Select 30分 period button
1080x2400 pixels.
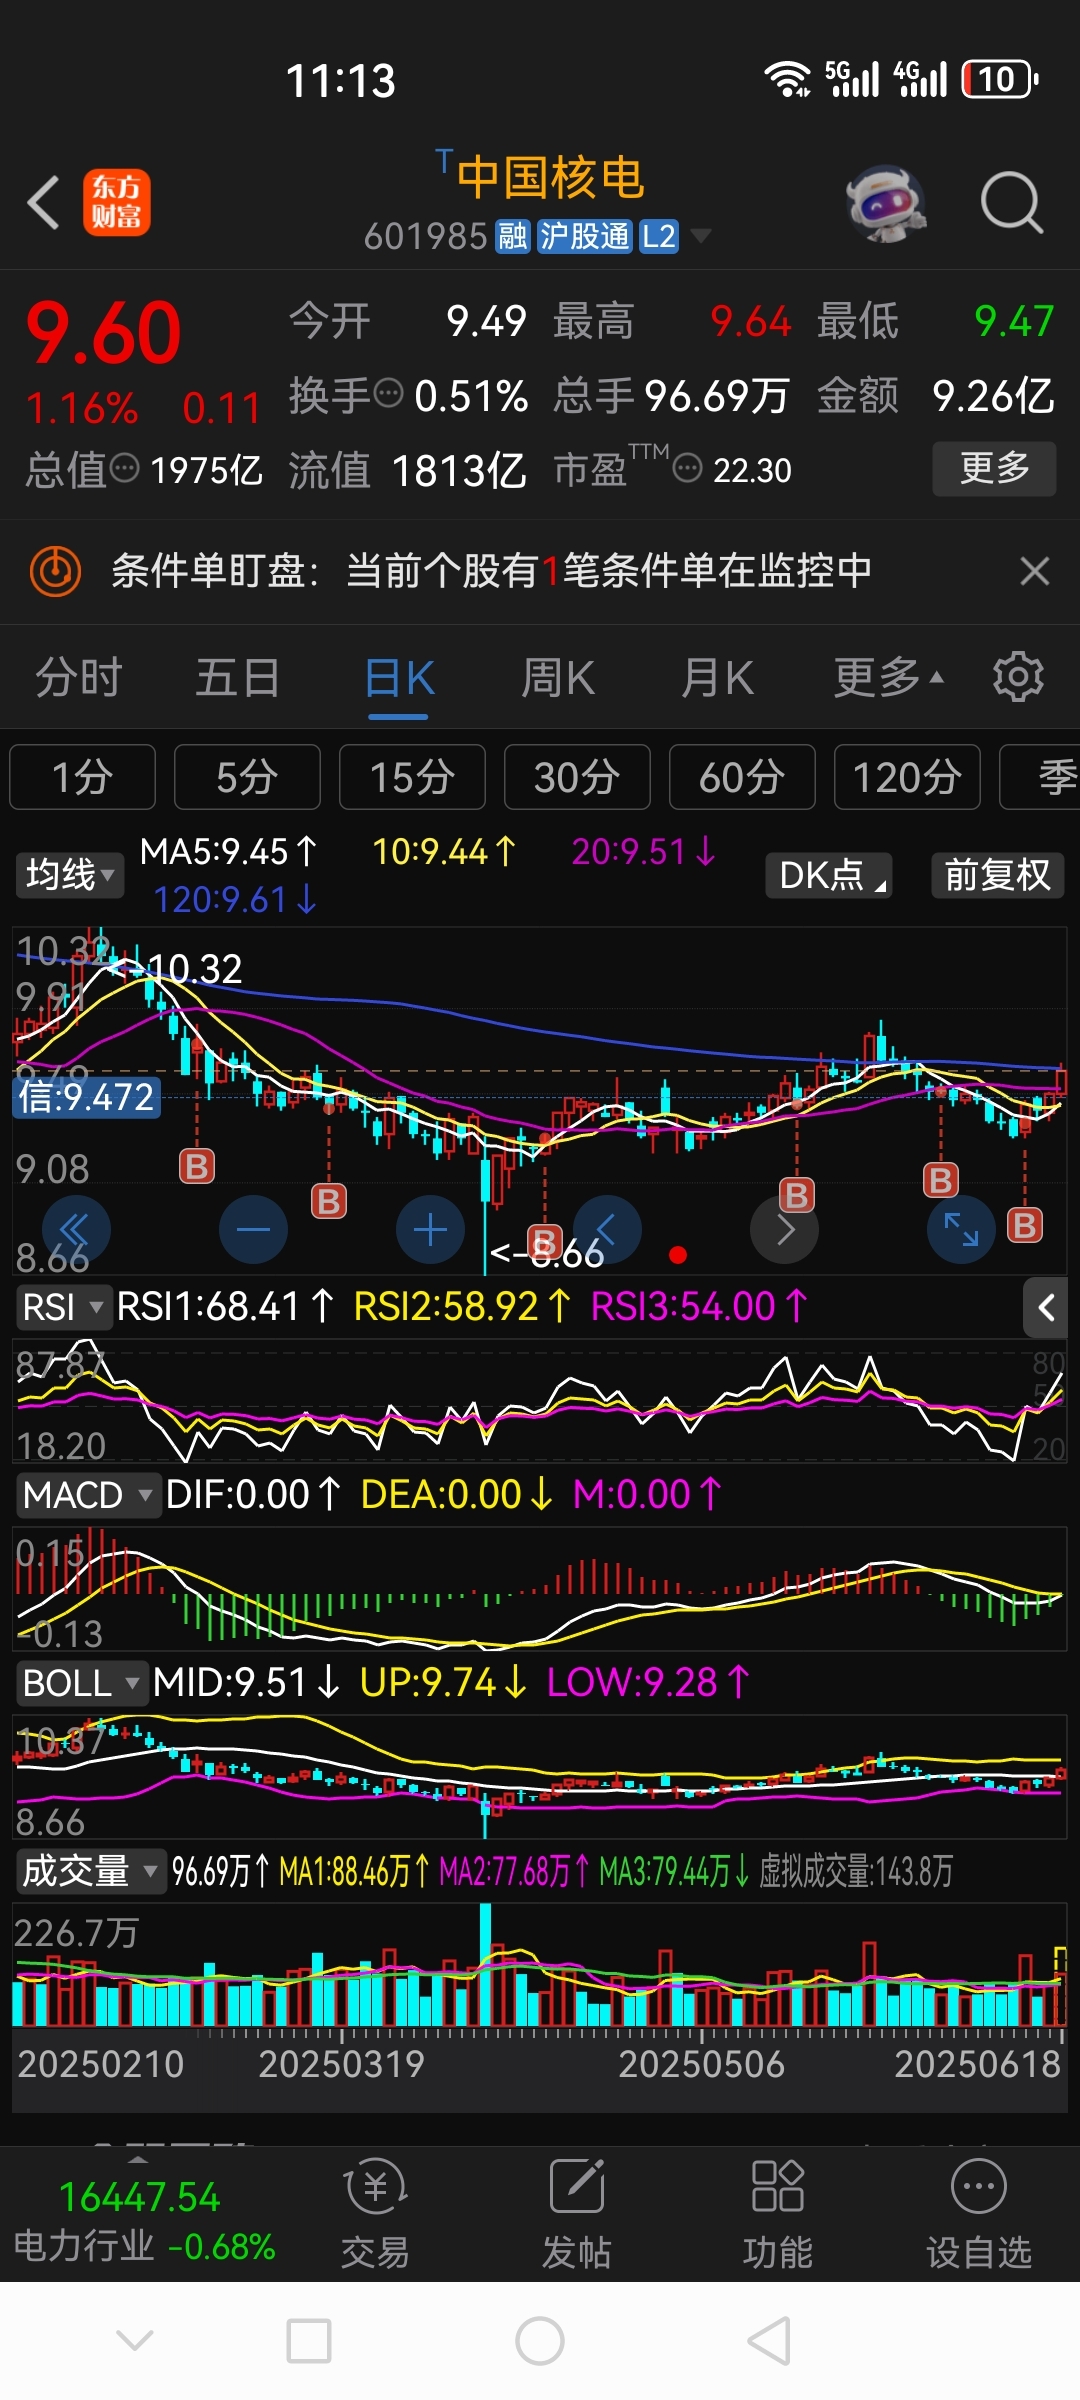click(x=577, y=777)
